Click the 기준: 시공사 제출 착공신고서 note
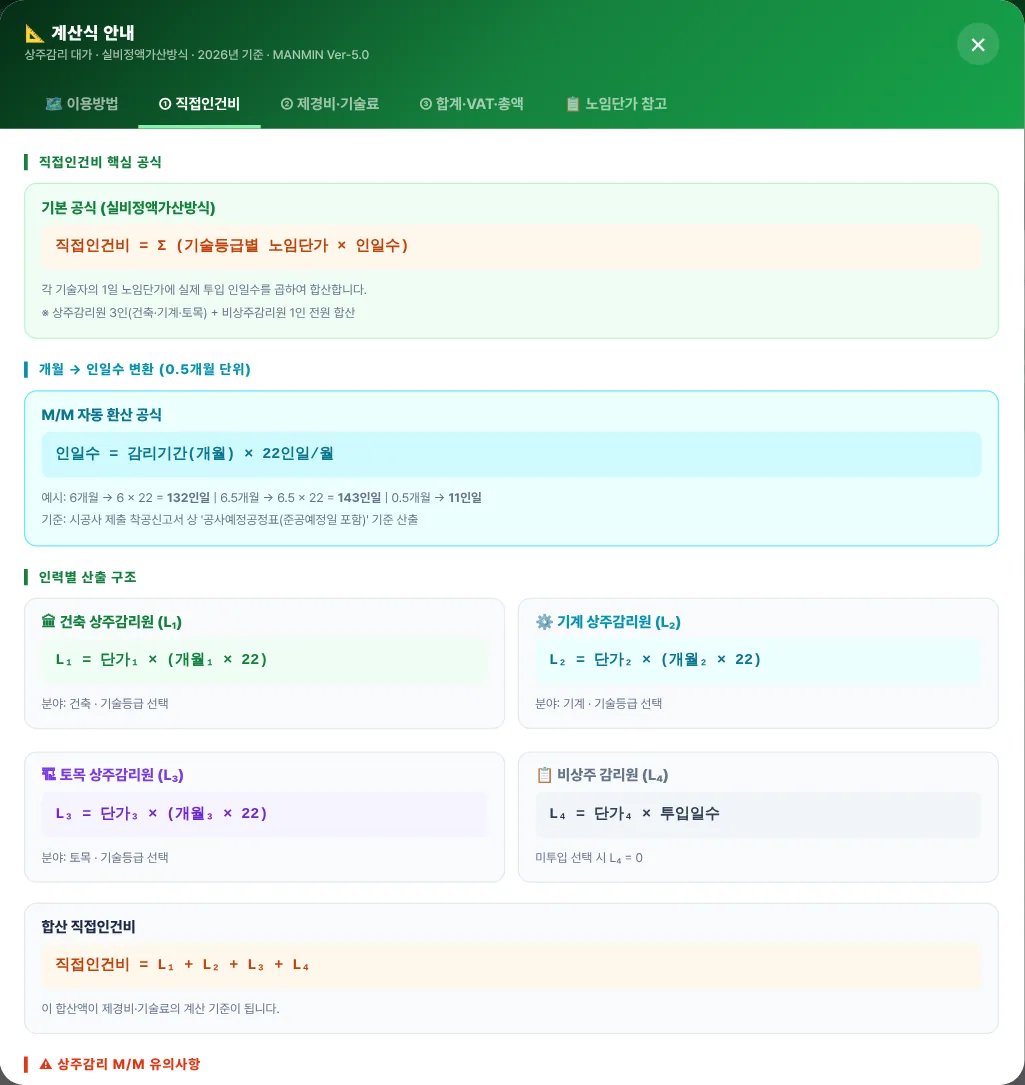1025x1085 pixels. point(230,520)
